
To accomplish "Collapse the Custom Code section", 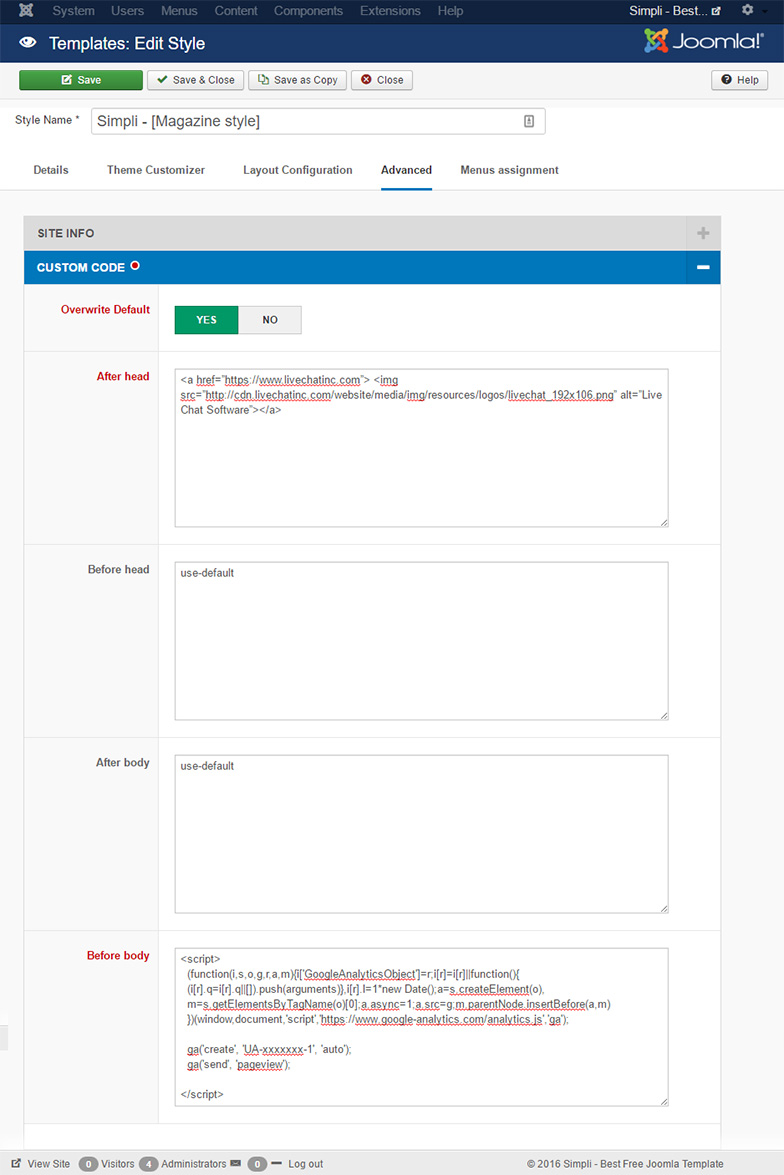I will (703, 268).
